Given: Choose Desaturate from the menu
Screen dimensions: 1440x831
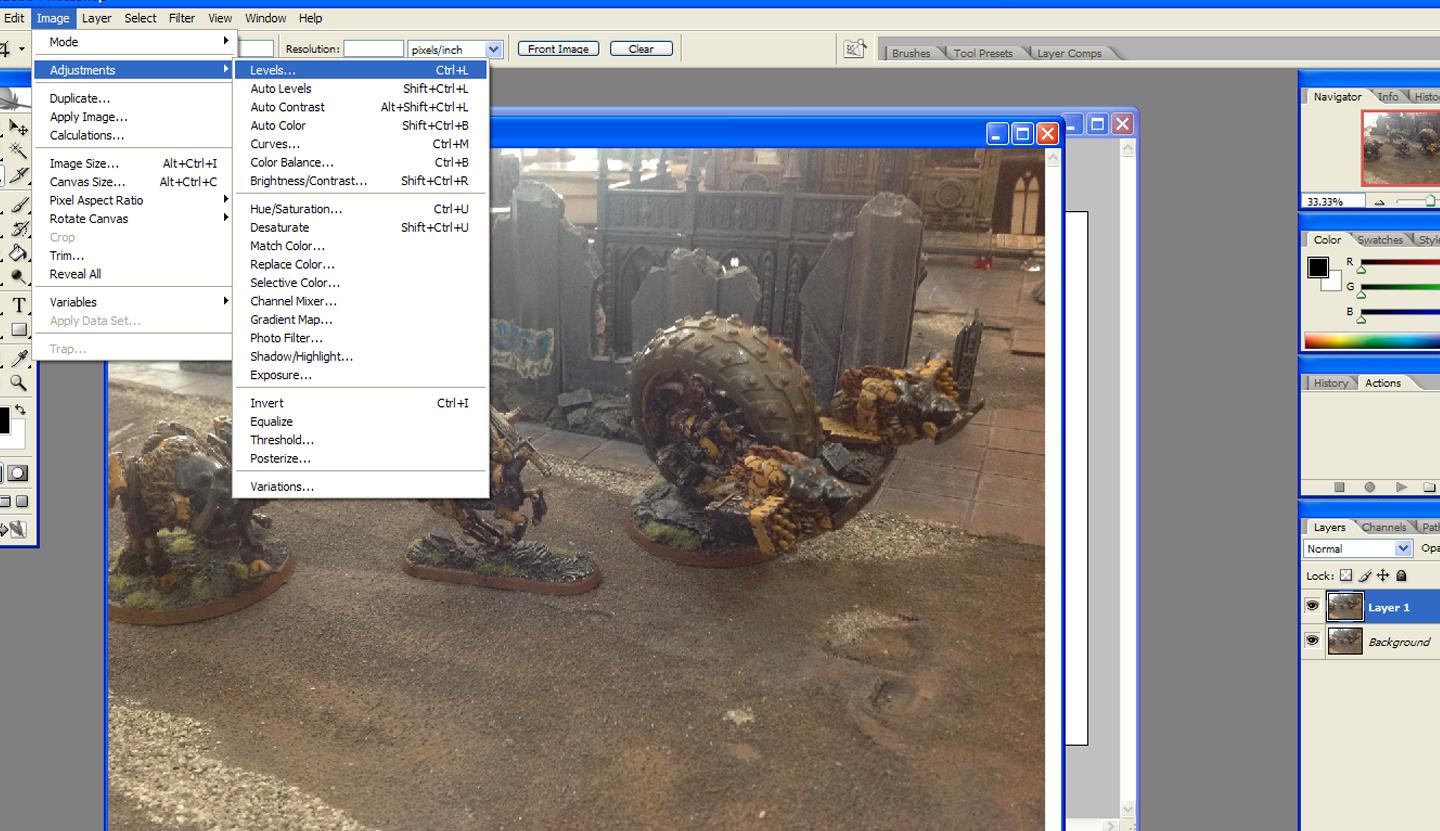Looking at the screenshot, I should click(x=360, y=227).
